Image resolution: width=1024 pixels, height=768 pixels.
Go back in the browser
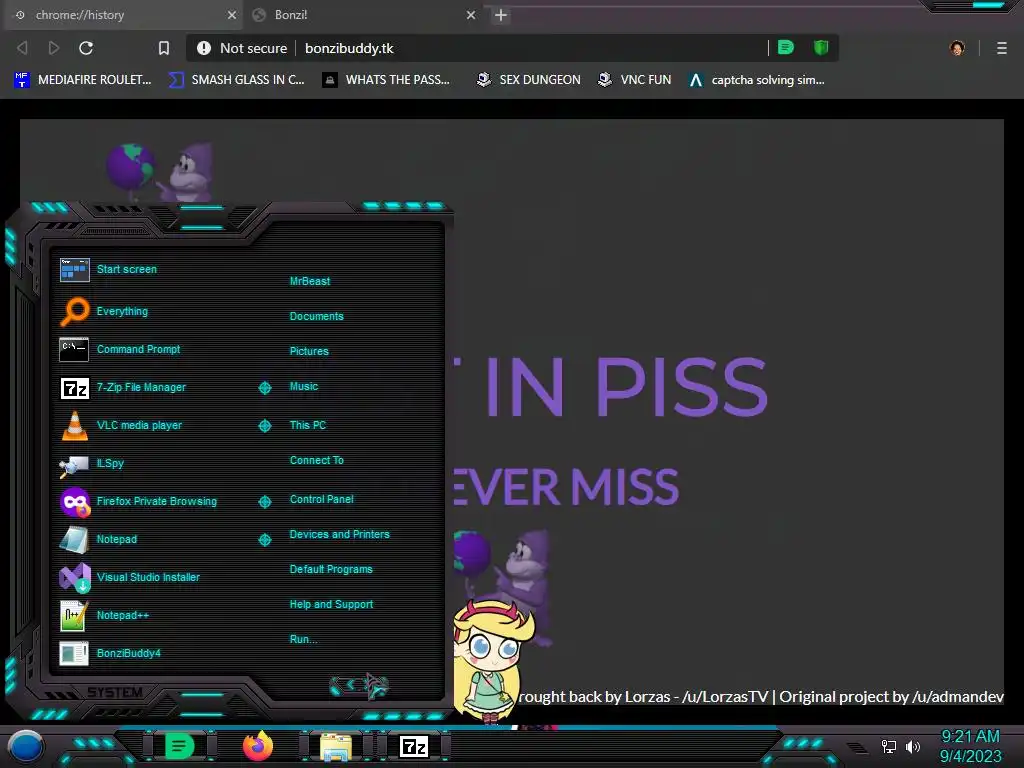[x=22, y=48]
